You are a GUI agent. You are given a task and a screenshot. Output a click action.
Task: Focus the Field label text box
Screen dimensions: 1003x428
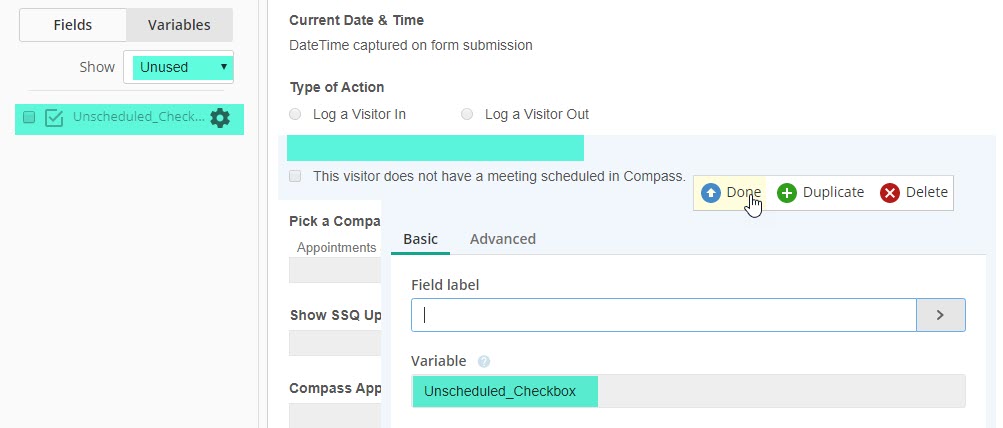pos(663,315)
